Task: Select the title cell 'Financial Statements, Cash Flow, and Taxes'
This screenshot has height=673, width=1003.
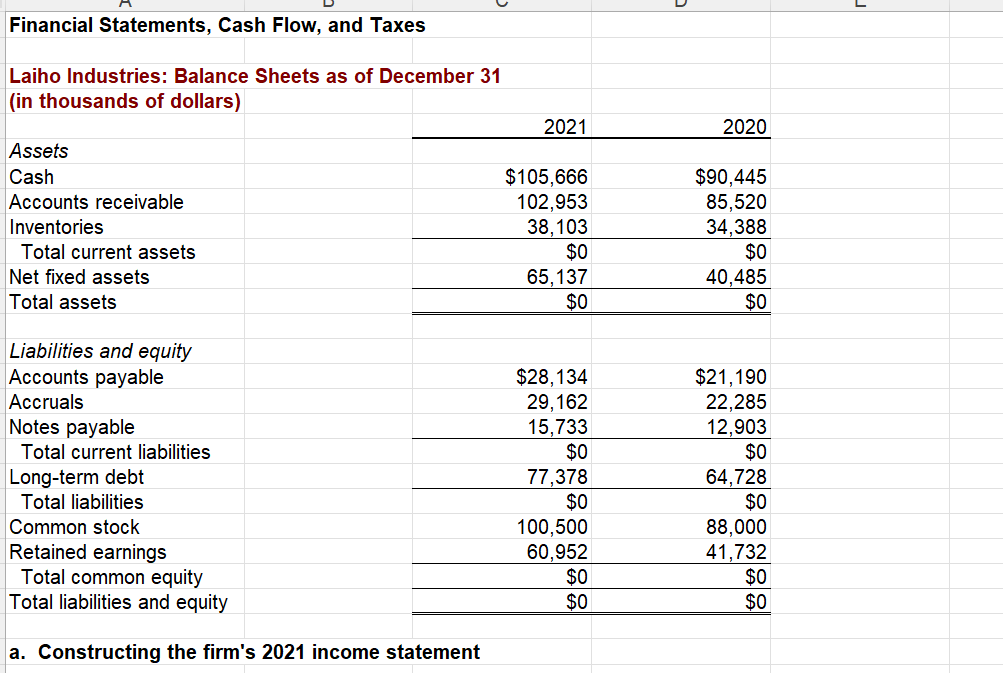Action: point(217,26)
